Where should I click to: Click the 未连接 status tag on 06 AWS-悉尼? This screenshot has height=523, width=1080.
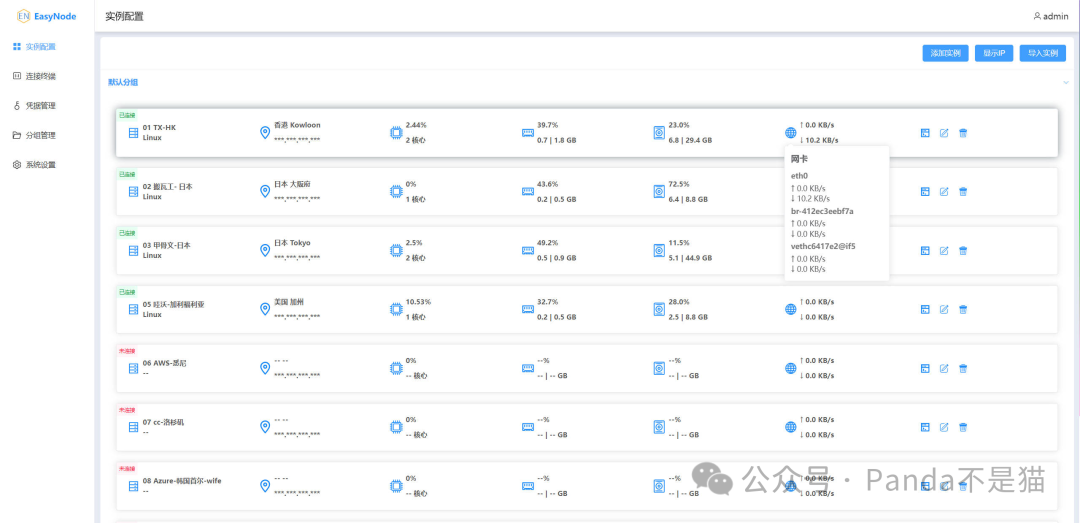(x=127, y=351)
